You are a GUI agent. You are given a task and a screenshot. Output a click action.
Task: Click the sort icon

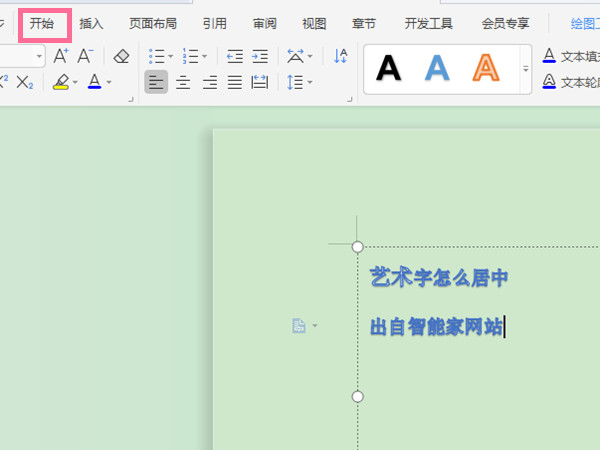click(341, 56)
